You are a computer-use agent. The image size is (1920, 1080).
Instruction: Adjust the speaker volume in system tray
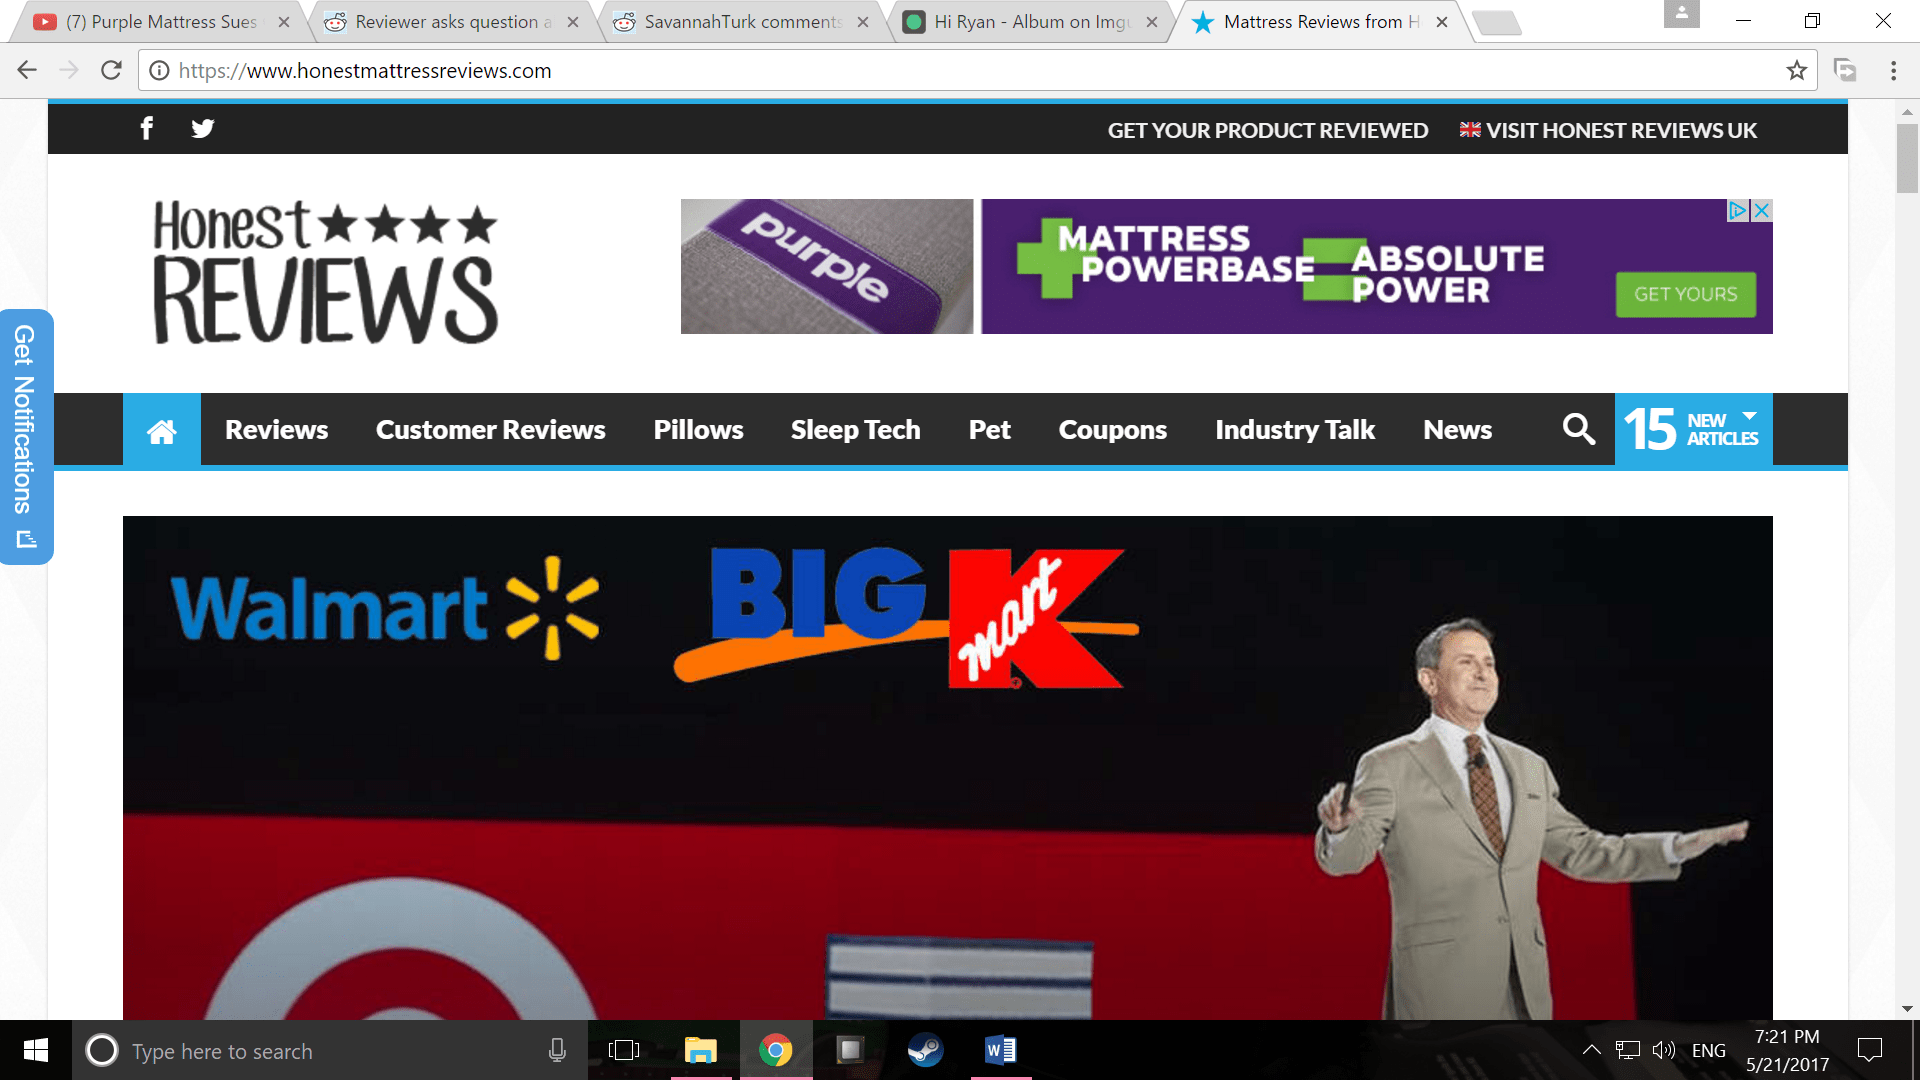(x=1663, y=1050)
